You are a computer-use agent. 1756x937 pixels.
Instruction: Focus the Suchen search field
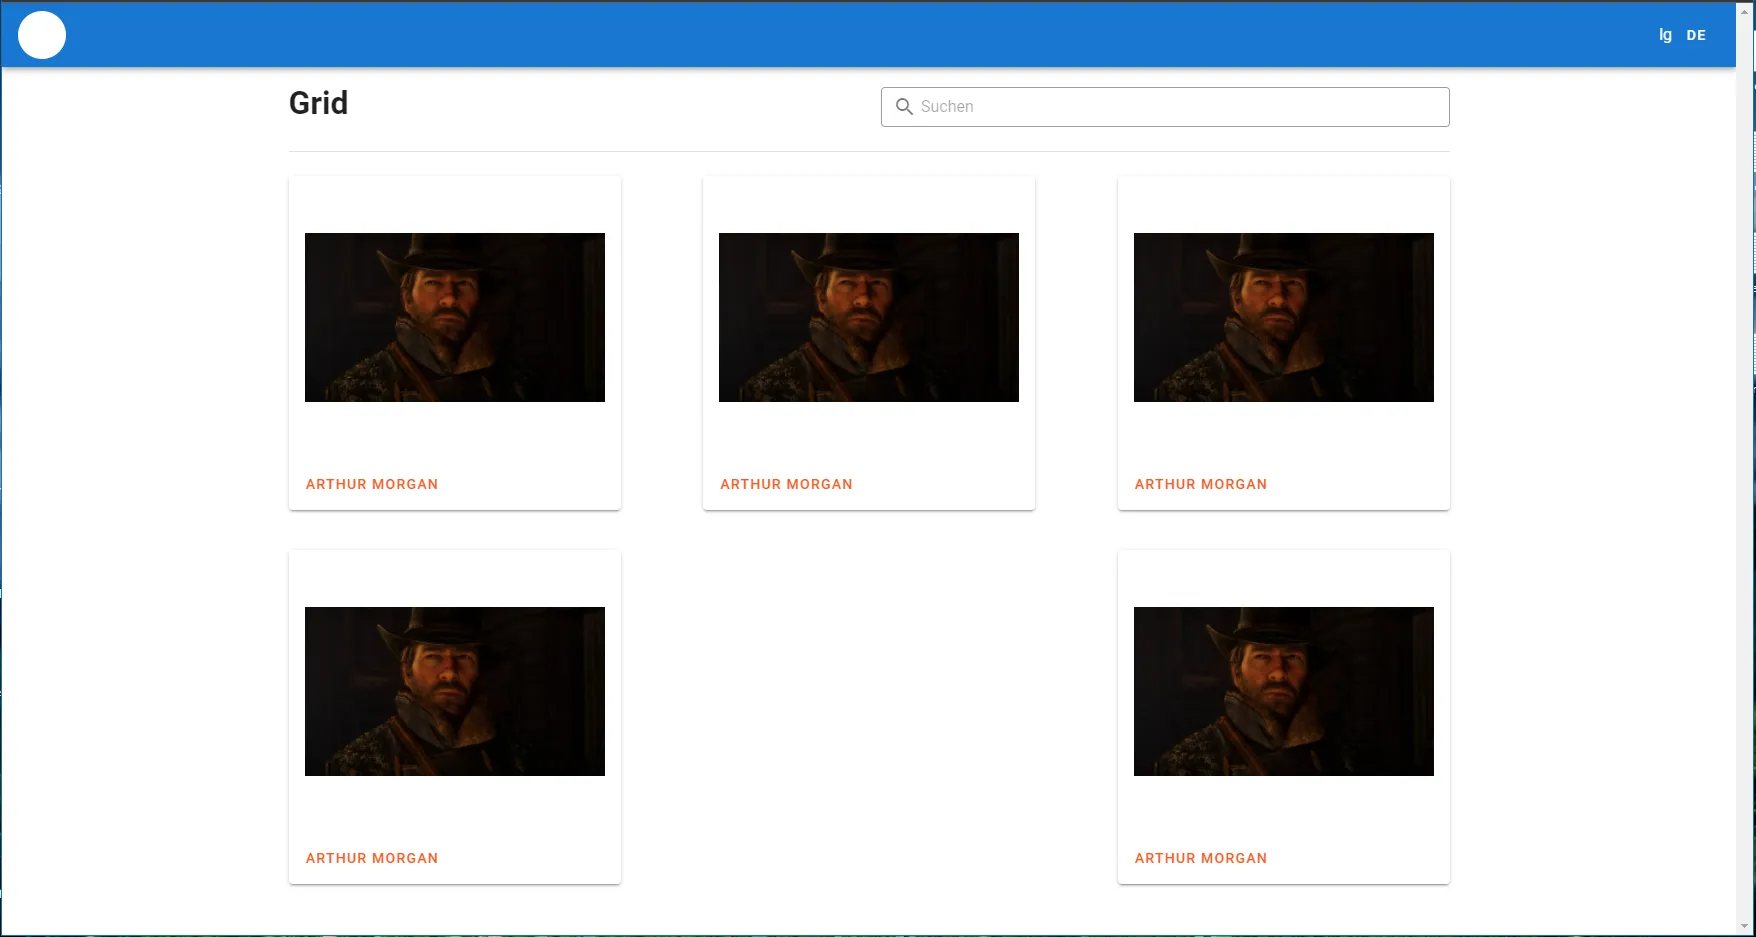(1165, 107)
